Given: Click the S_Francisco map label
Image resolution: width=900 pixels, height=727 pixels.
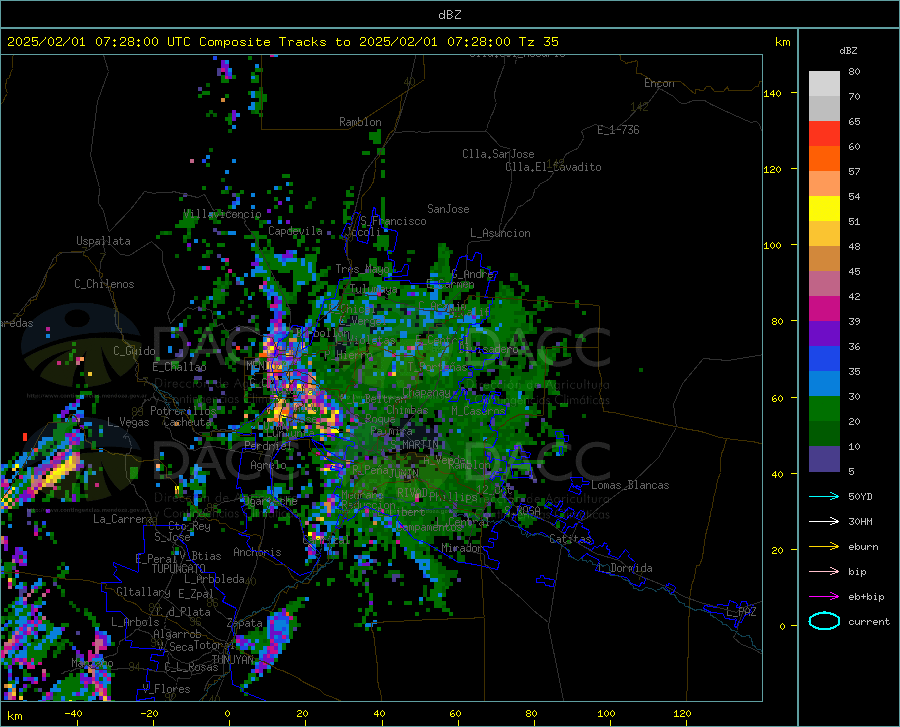Looking at the screenshot, I should 393,221.
